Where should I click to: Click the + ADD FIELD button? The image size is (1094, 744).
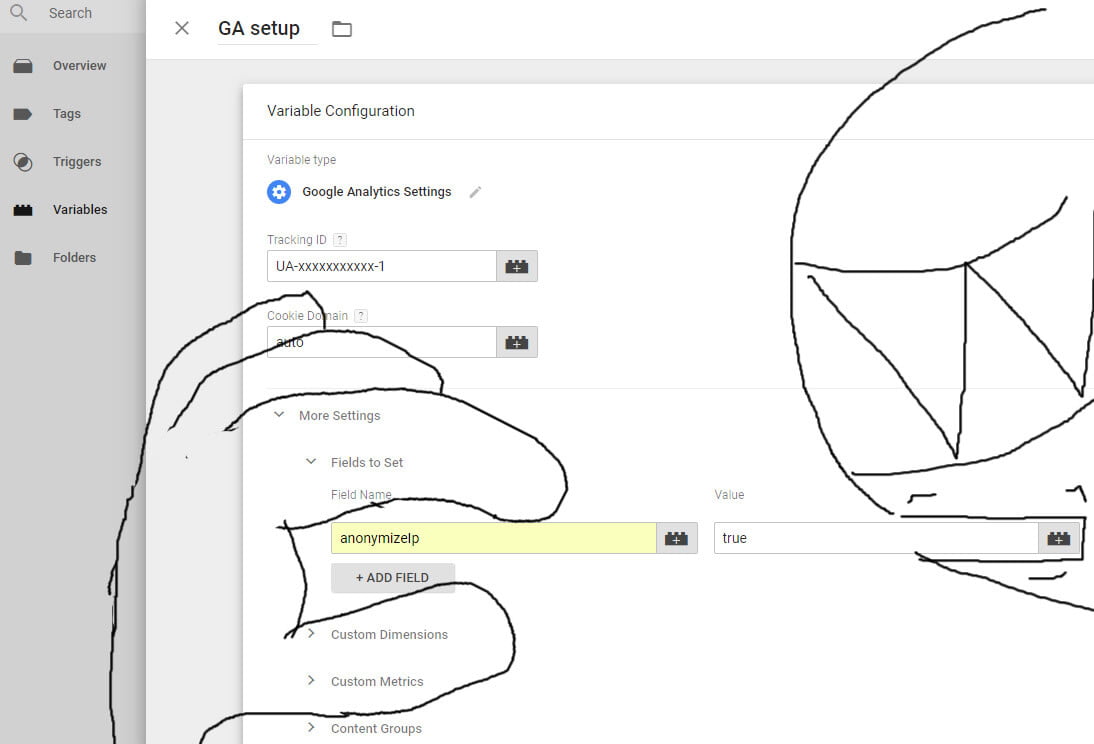click(392, 578)
